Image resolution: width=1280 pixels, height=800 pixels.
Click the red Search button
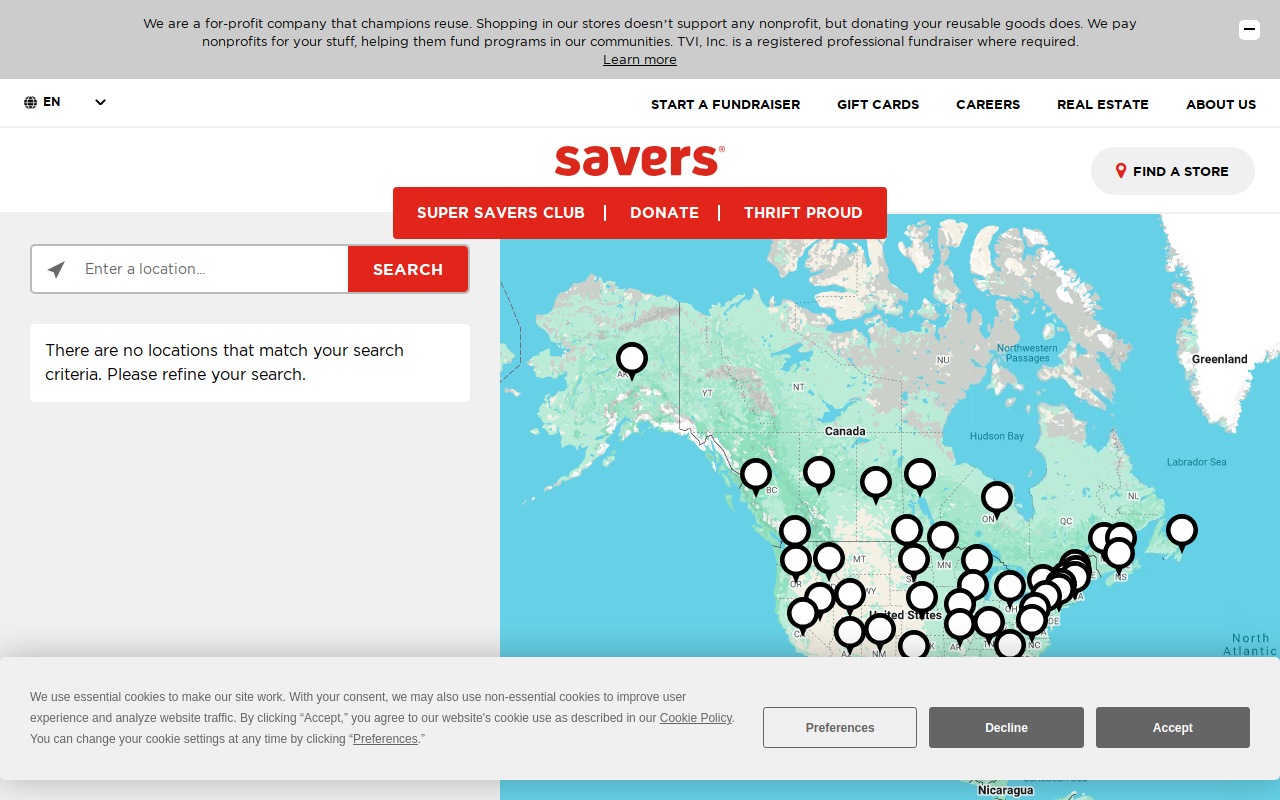coord(408,269)
